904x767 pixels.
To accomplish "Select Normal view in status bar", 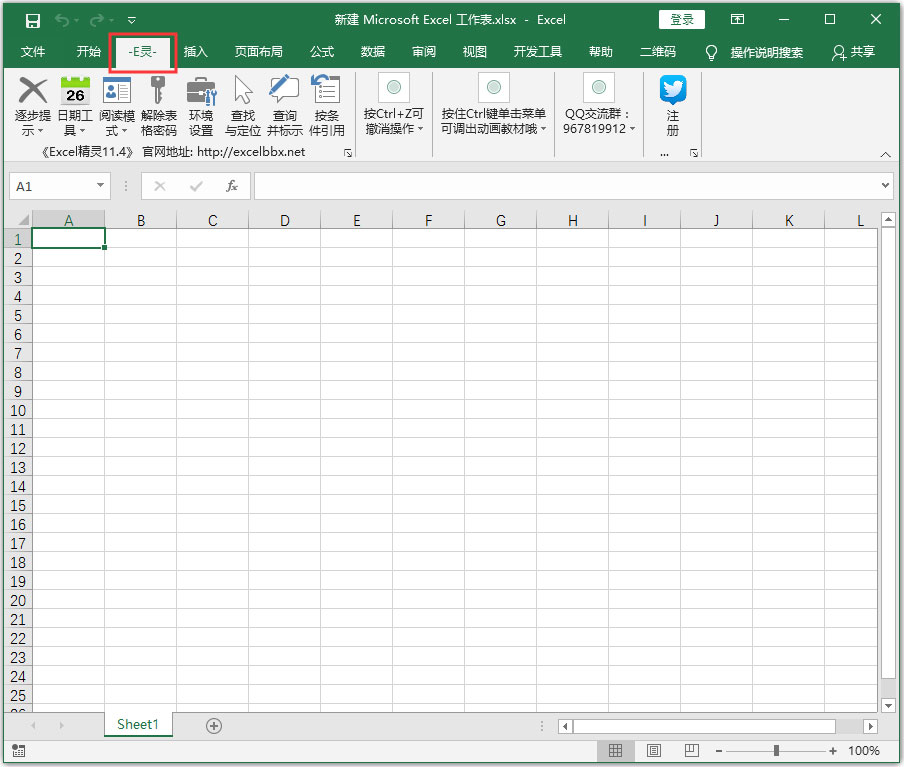I will click(616, 751).
